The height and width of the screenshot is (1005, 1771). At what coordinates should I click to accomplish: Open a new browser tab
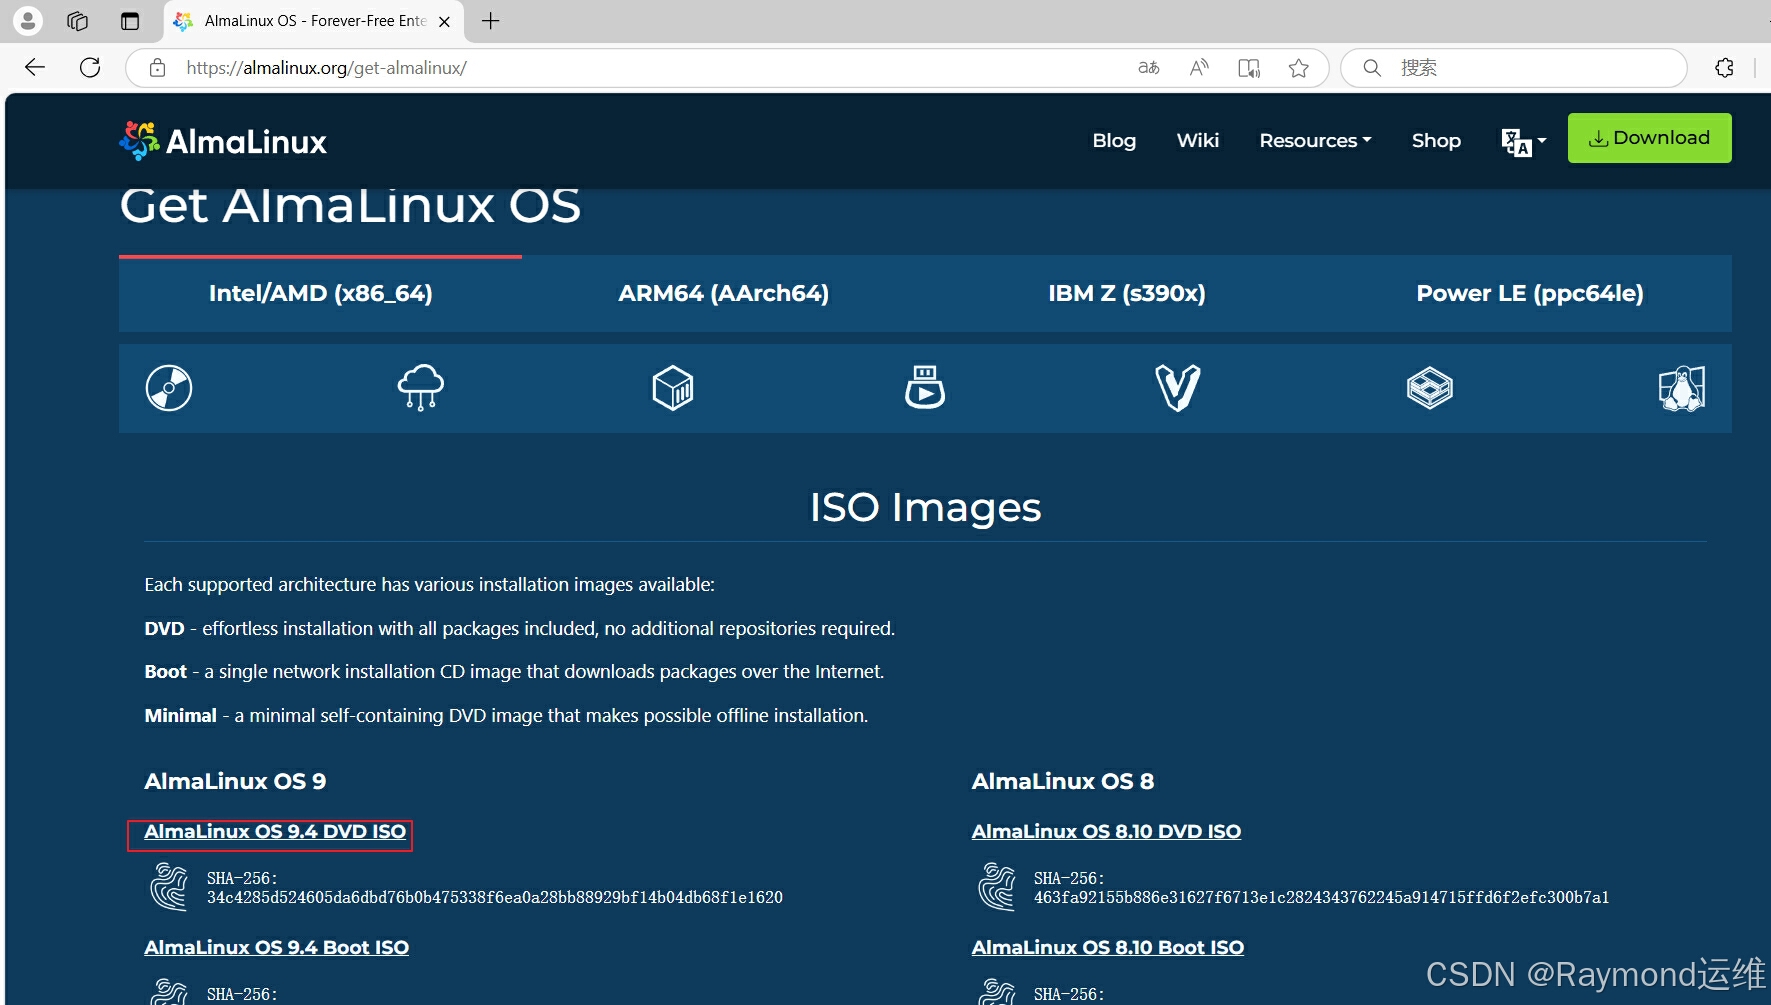[x=491, y=21]
